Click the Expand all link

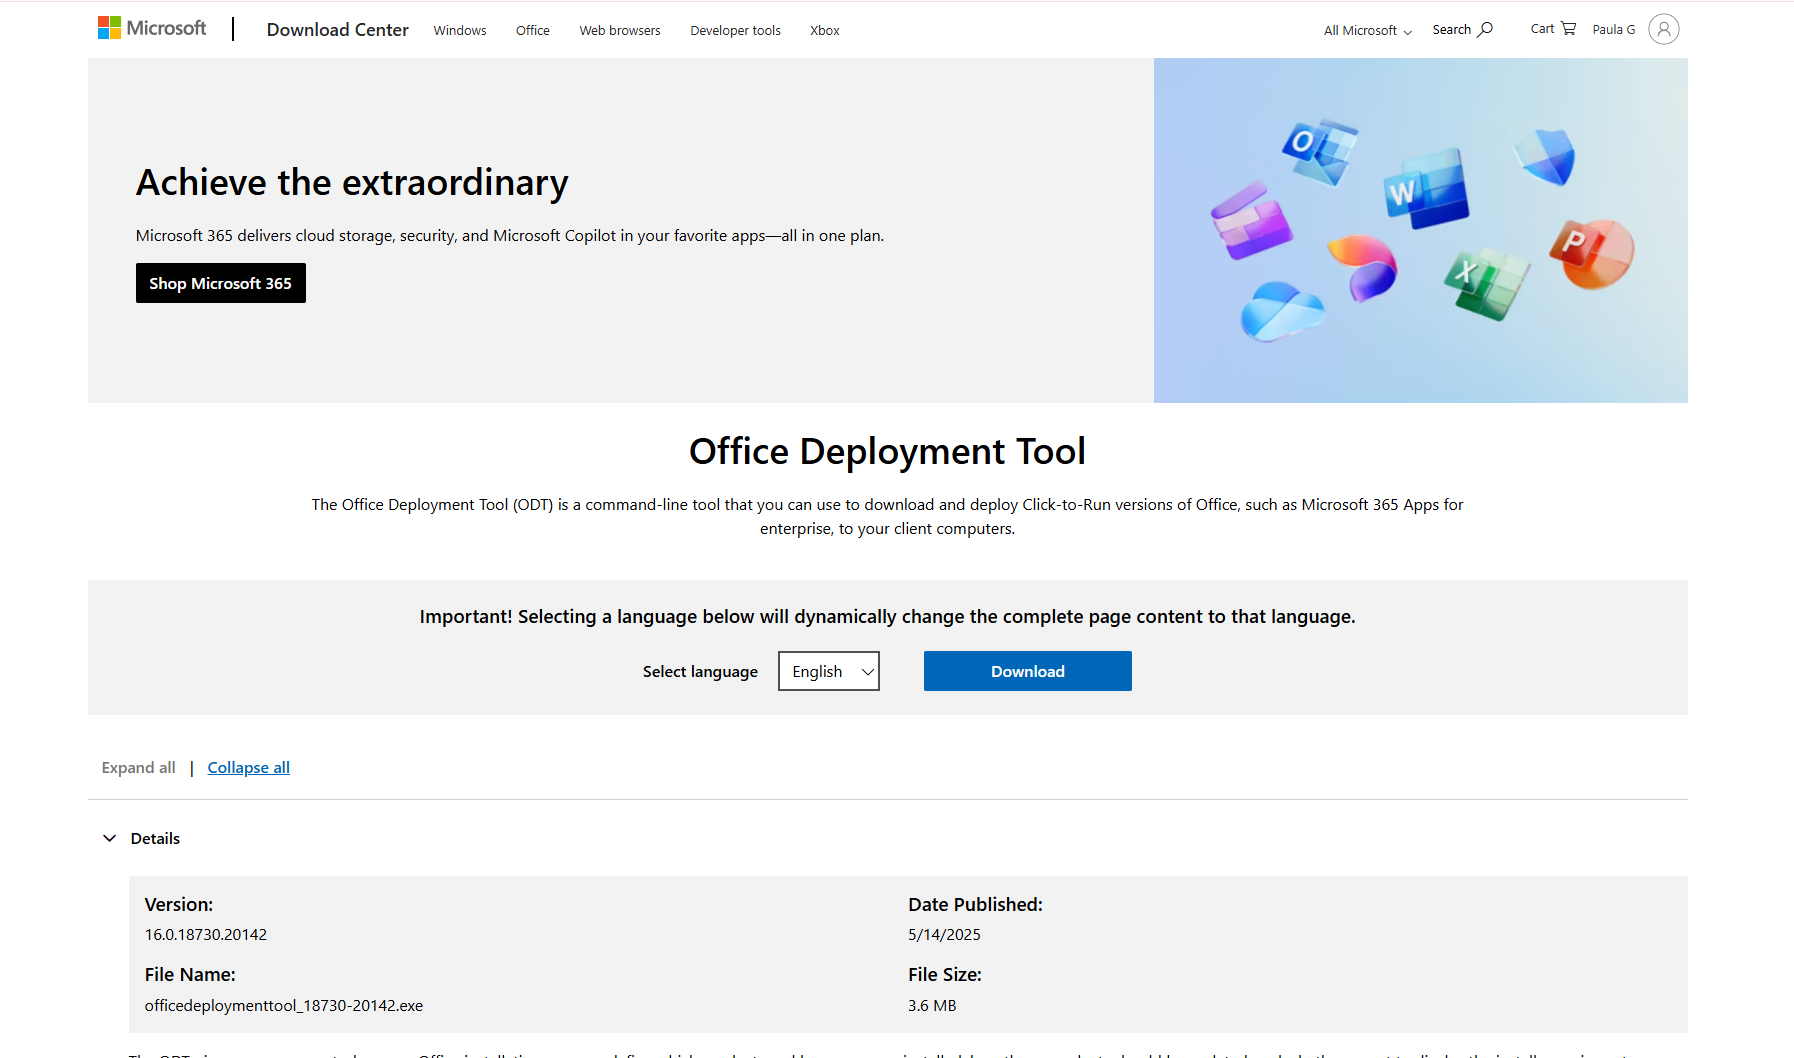(x=138, y=767)
